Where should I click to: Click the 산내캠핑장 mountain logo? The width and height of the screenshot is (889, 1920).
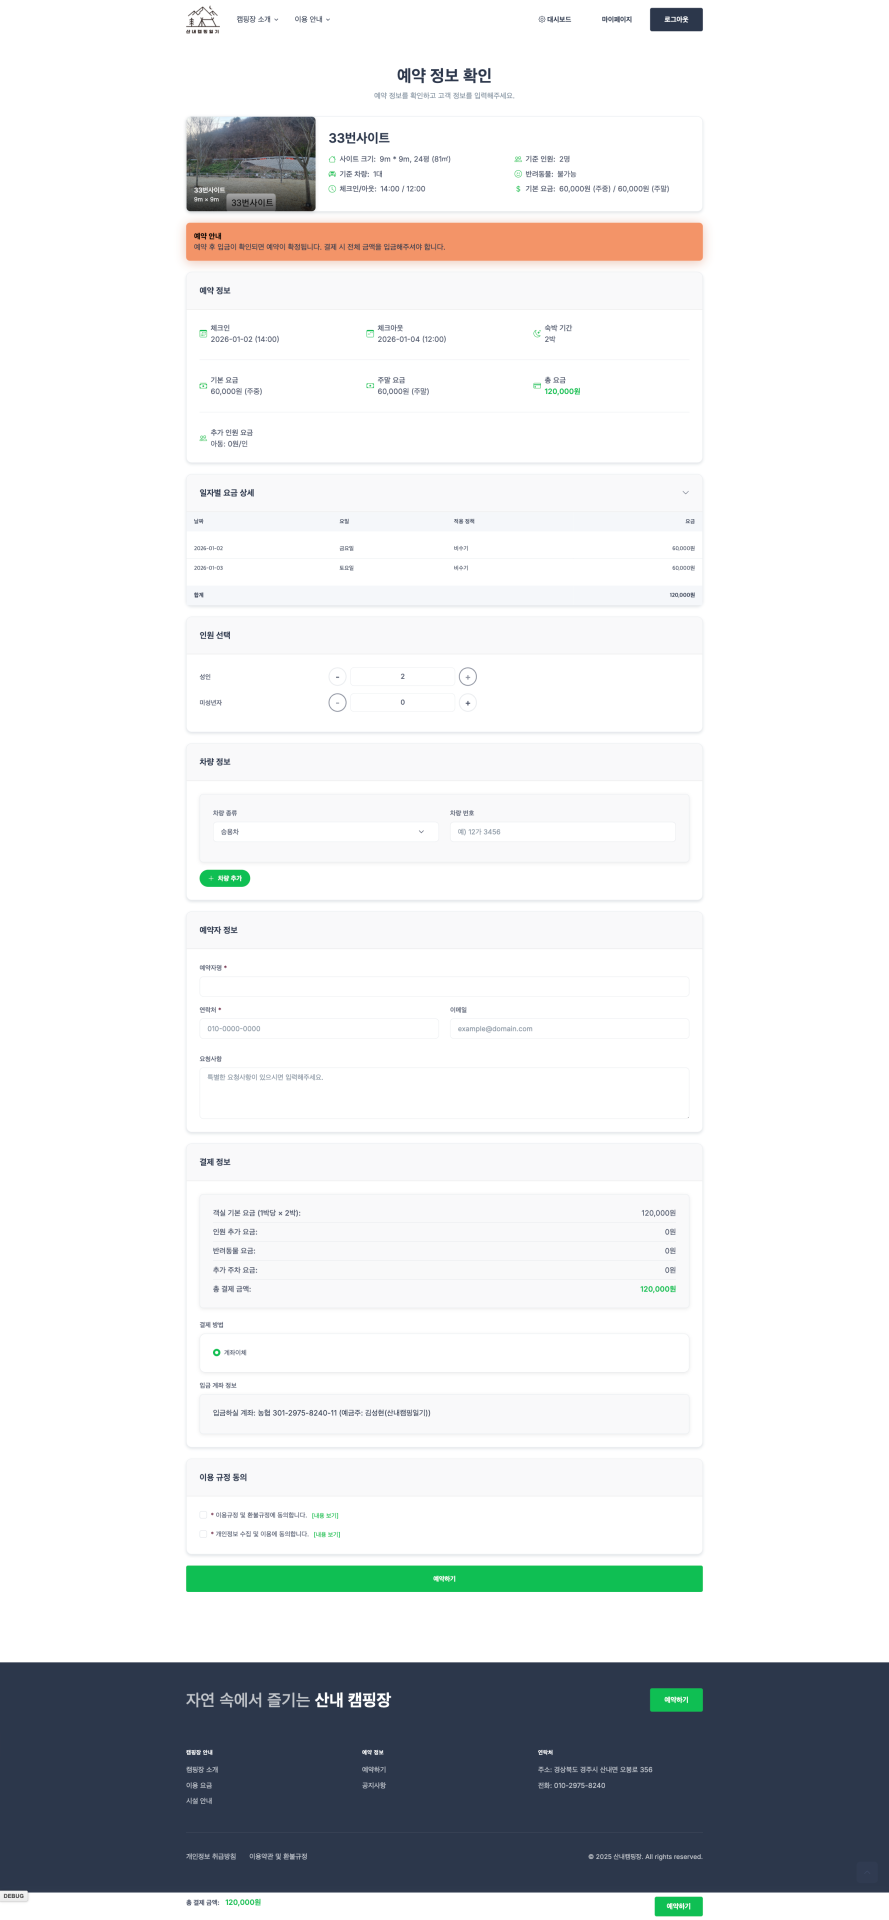point(202,19)
